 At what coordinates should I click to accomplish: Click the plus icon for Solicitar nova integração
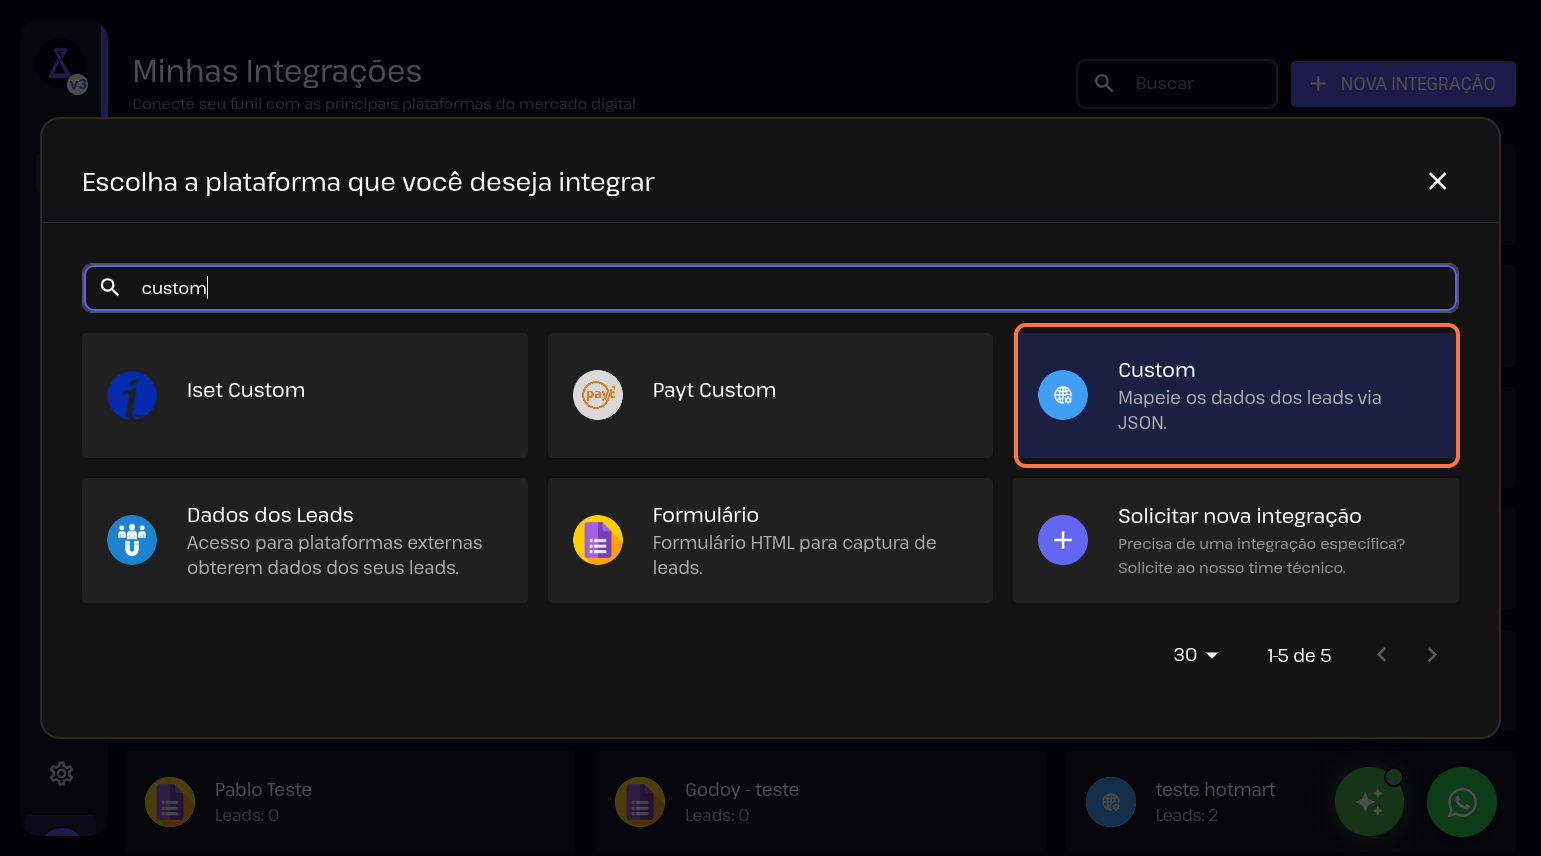pos(1063,540)
